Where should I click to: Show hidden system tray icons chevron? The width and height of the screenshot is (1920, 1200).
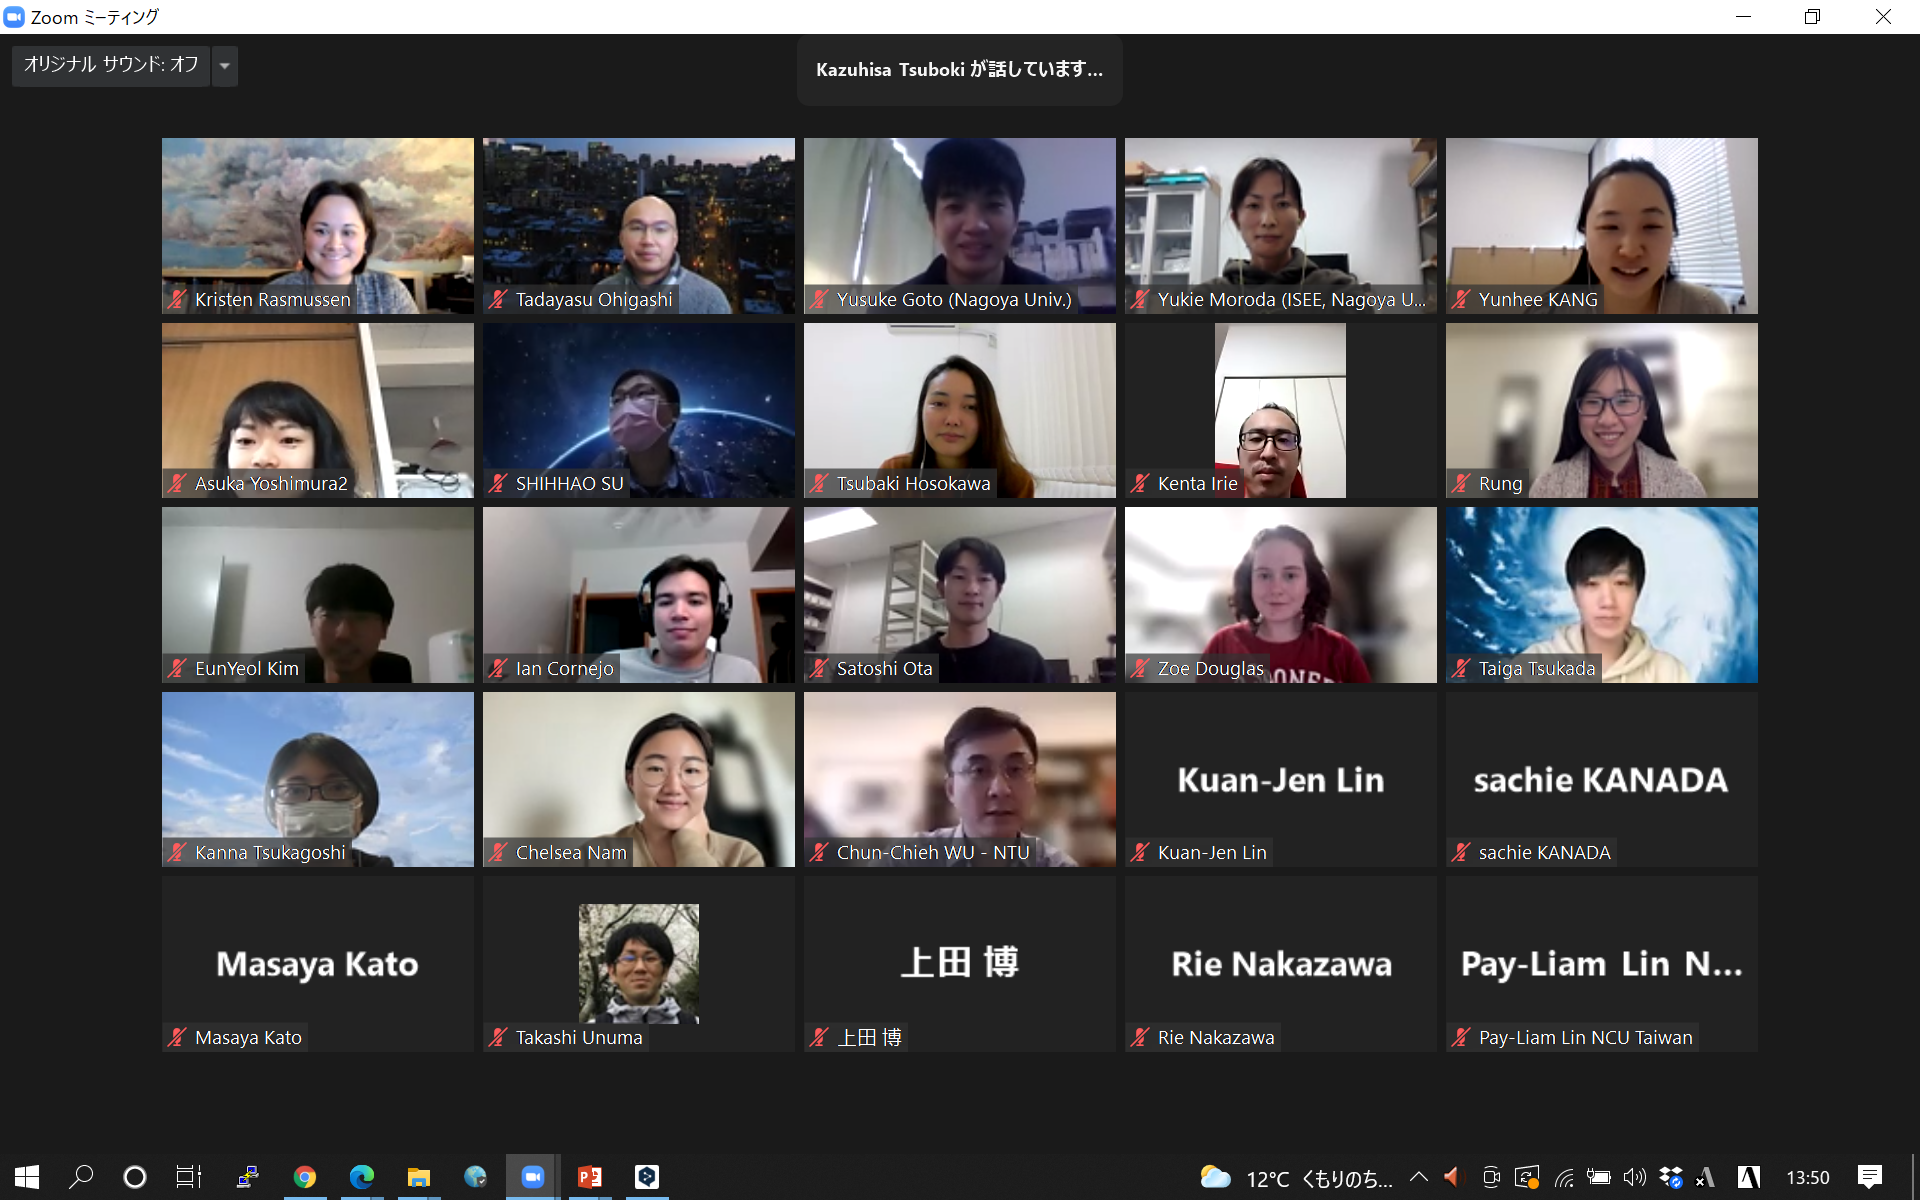click(x=1418, y=1177)
